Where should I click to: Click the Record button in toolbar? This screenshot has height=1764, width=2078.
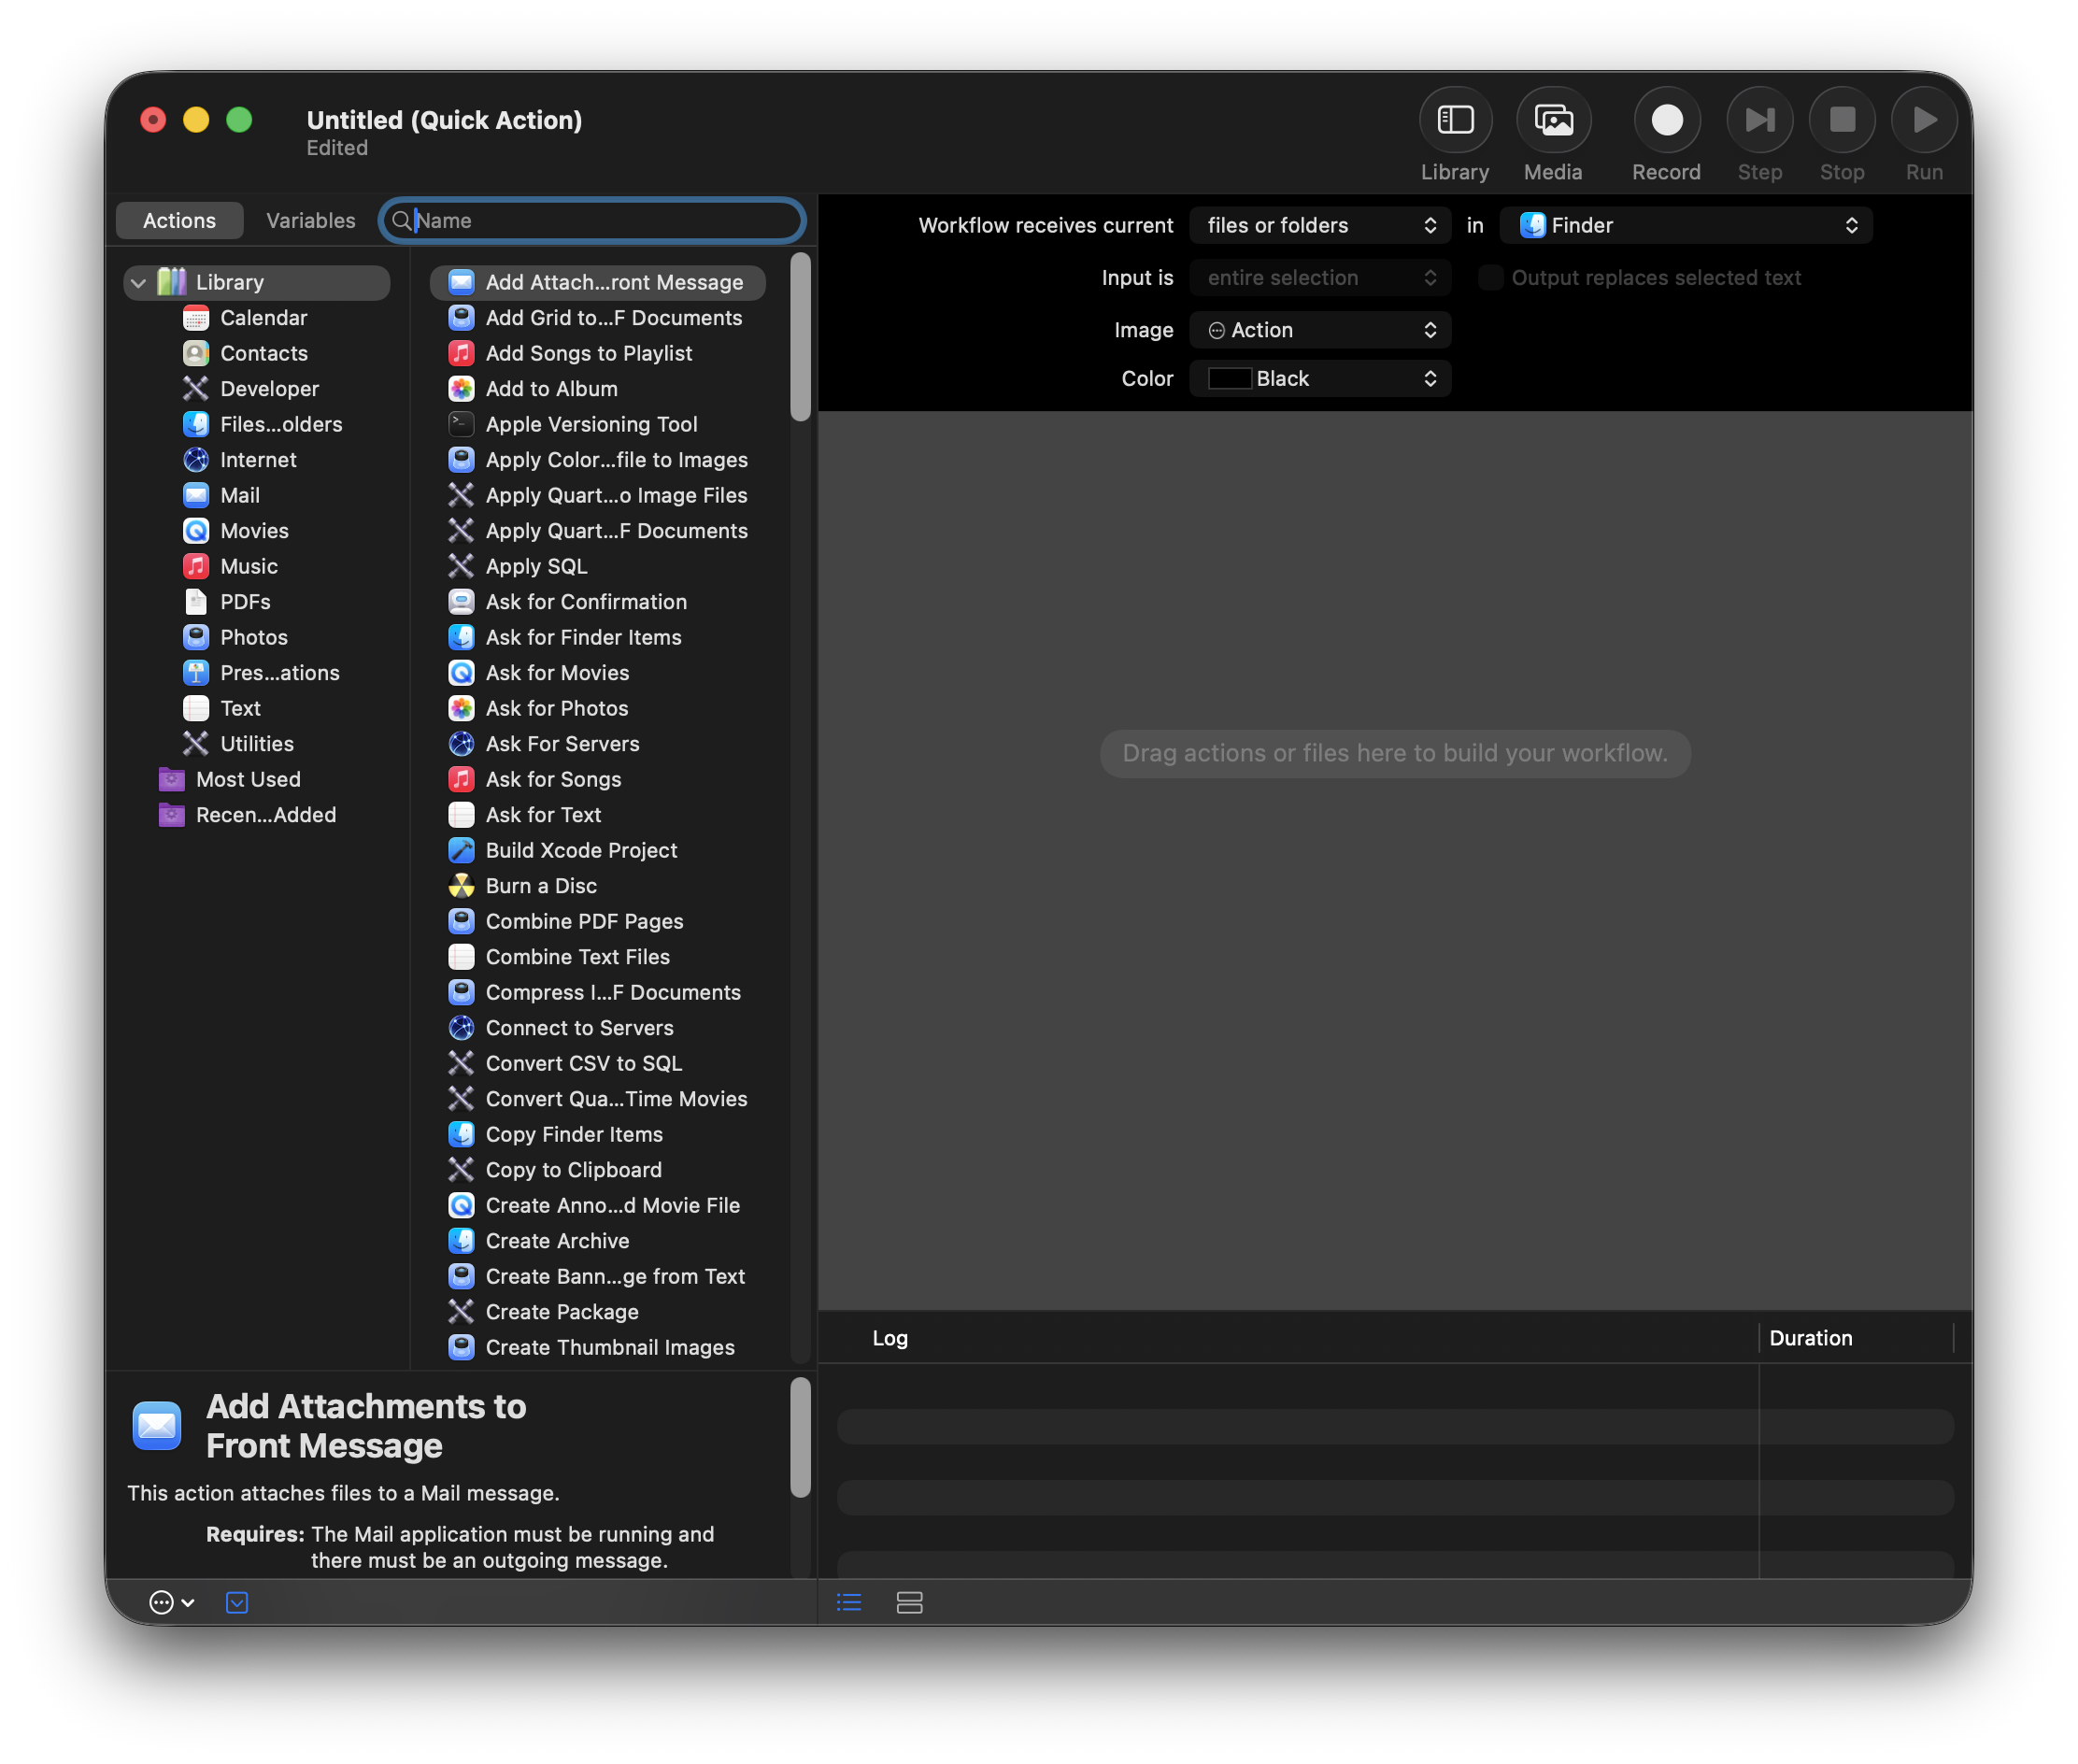(x=1666, y=121)
